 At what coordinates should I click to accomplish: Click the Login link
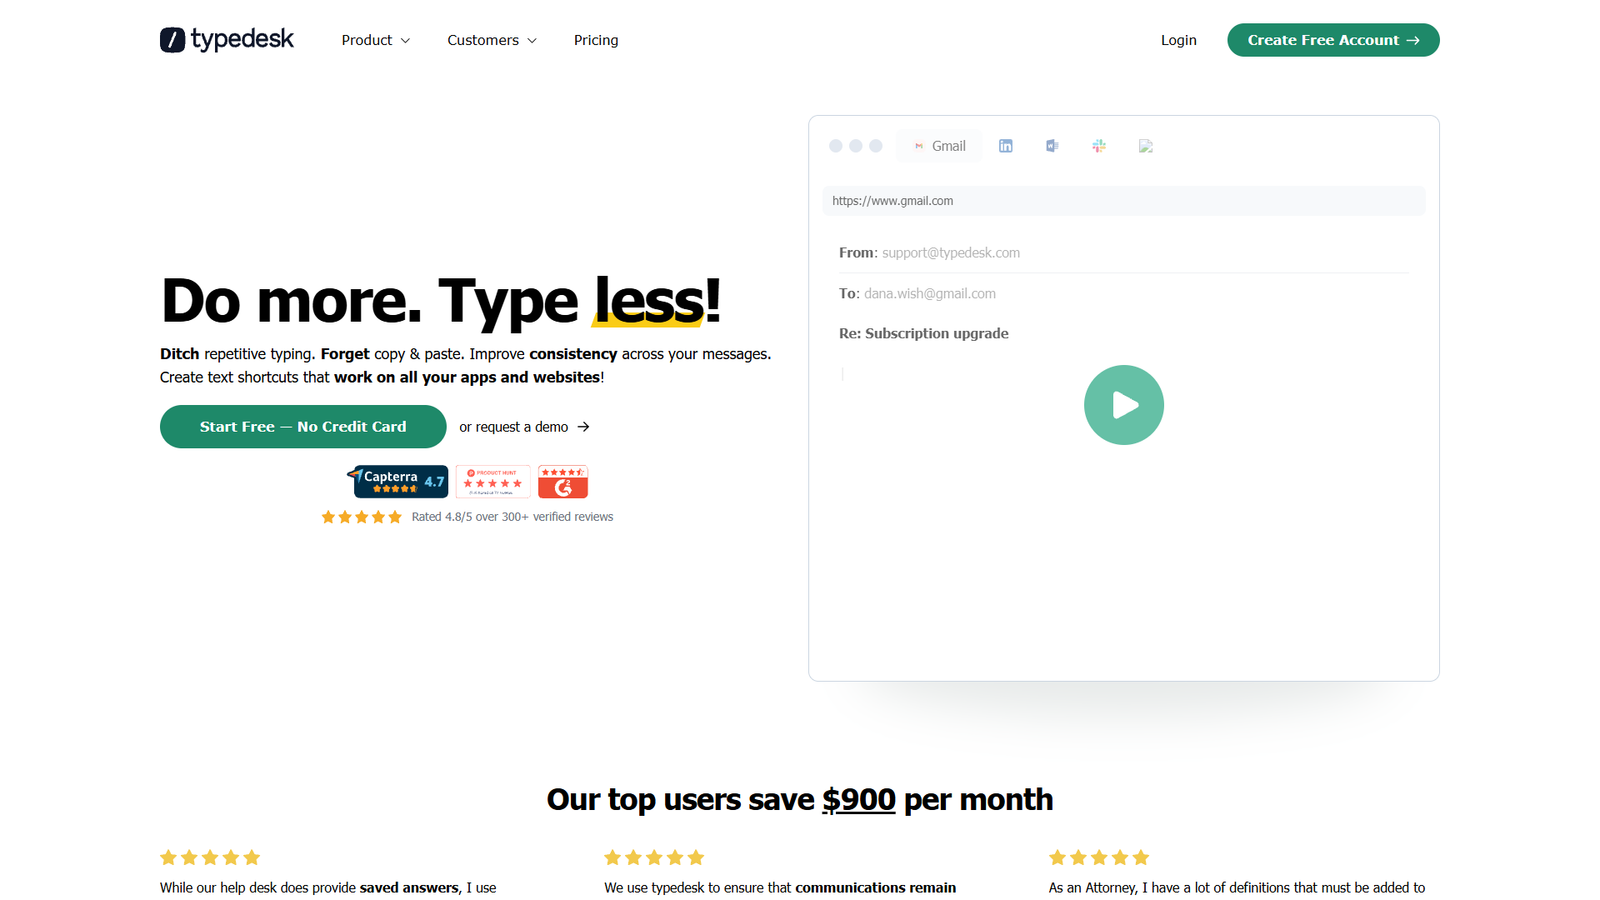(x=1178, y=40)
